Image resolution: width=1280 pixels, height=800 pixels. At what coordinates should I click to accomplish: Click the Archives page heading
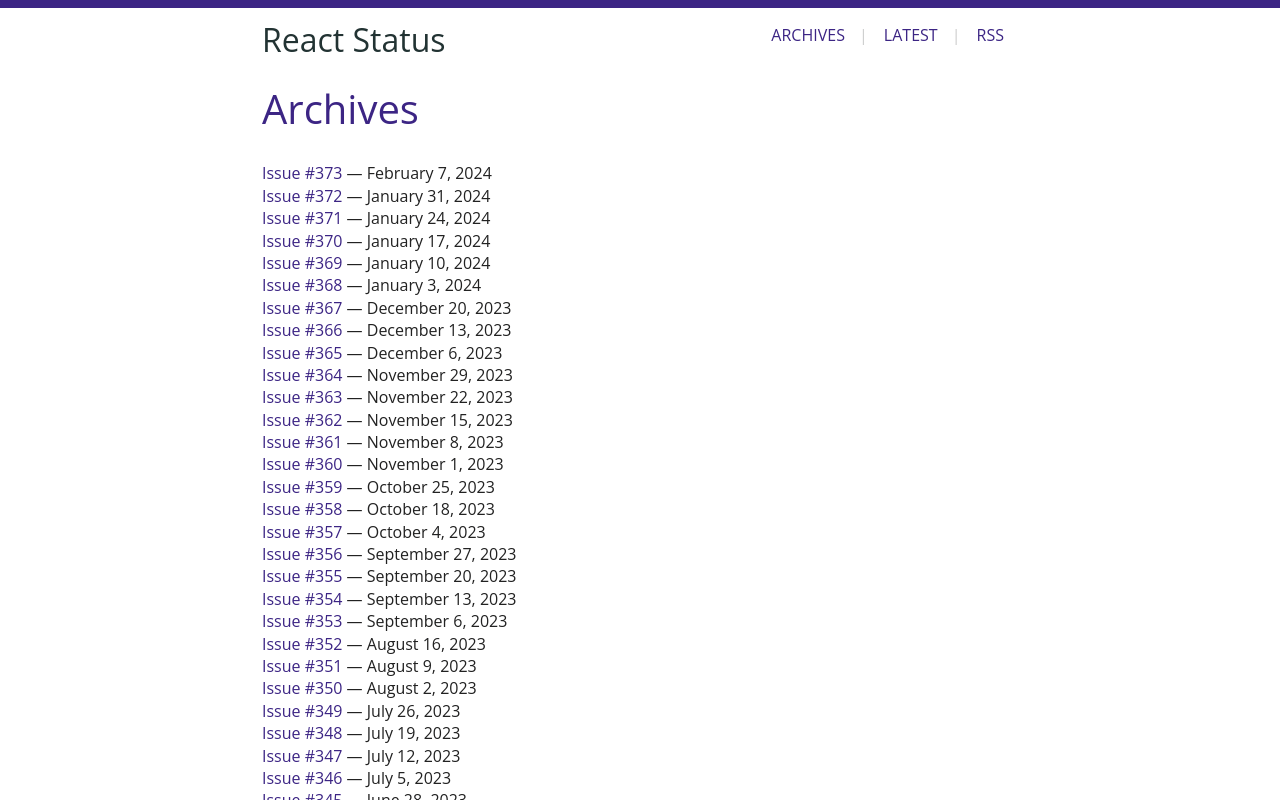[x=340, y=109]
